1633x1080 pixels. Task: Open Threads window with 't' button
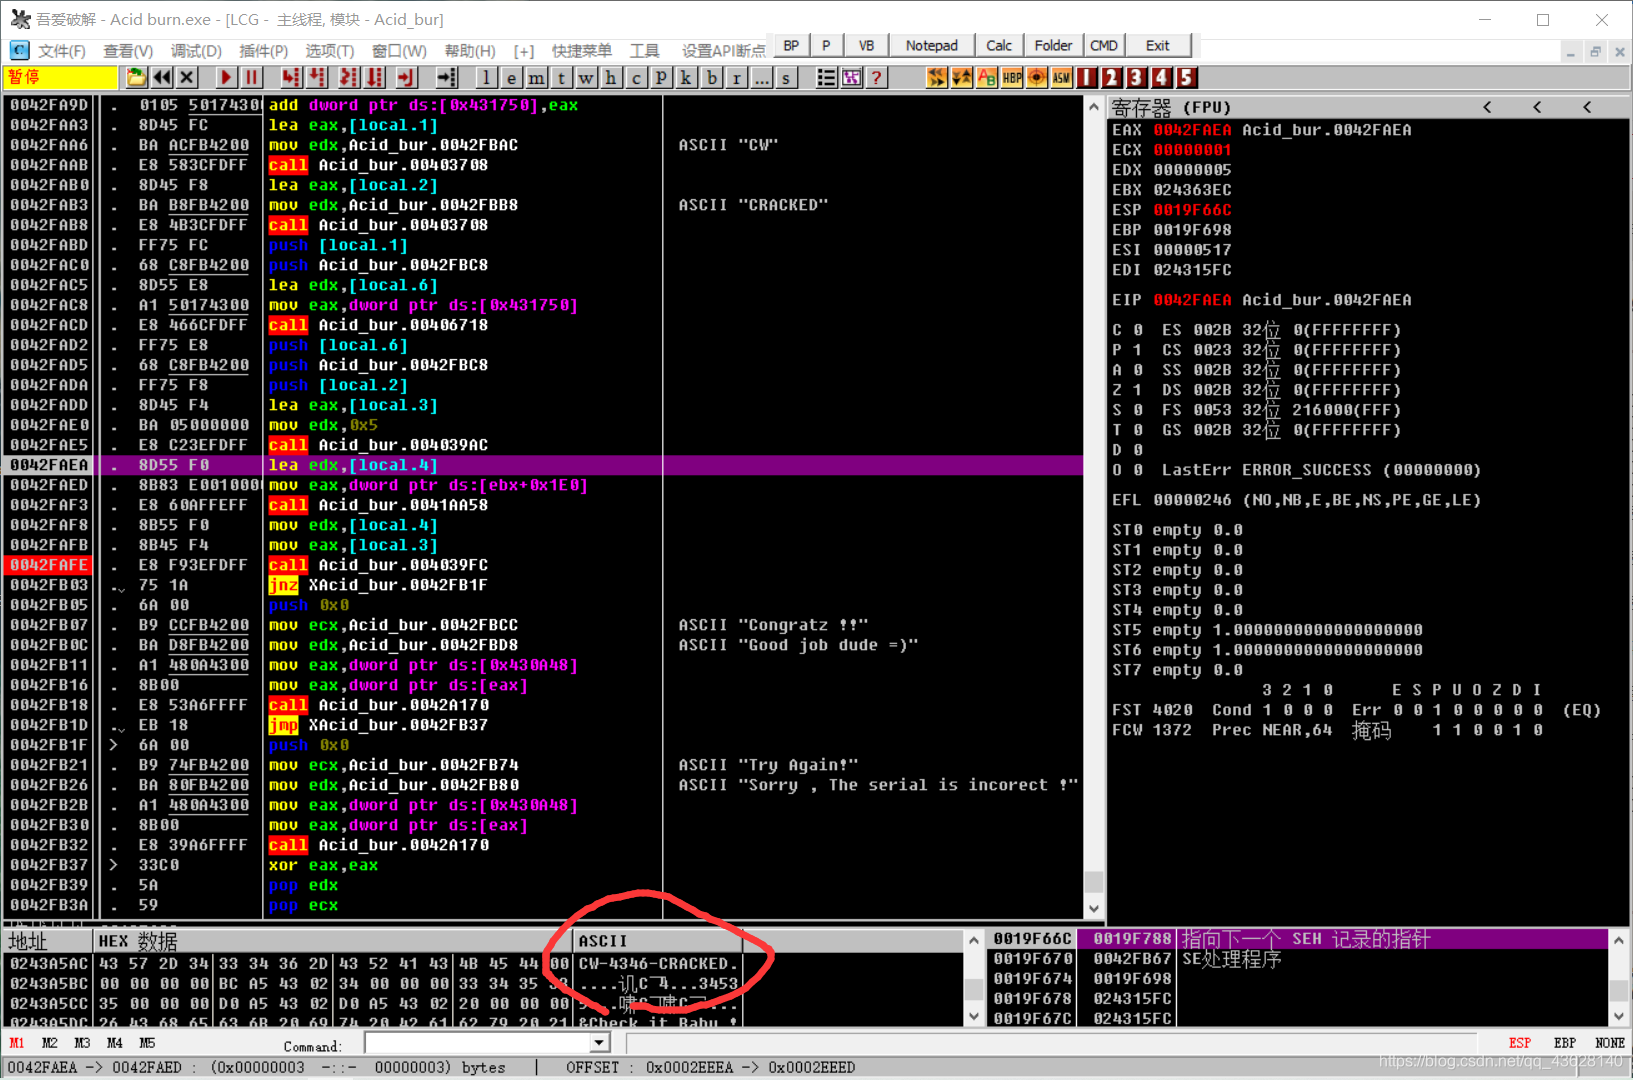click(x=561, y=77)
